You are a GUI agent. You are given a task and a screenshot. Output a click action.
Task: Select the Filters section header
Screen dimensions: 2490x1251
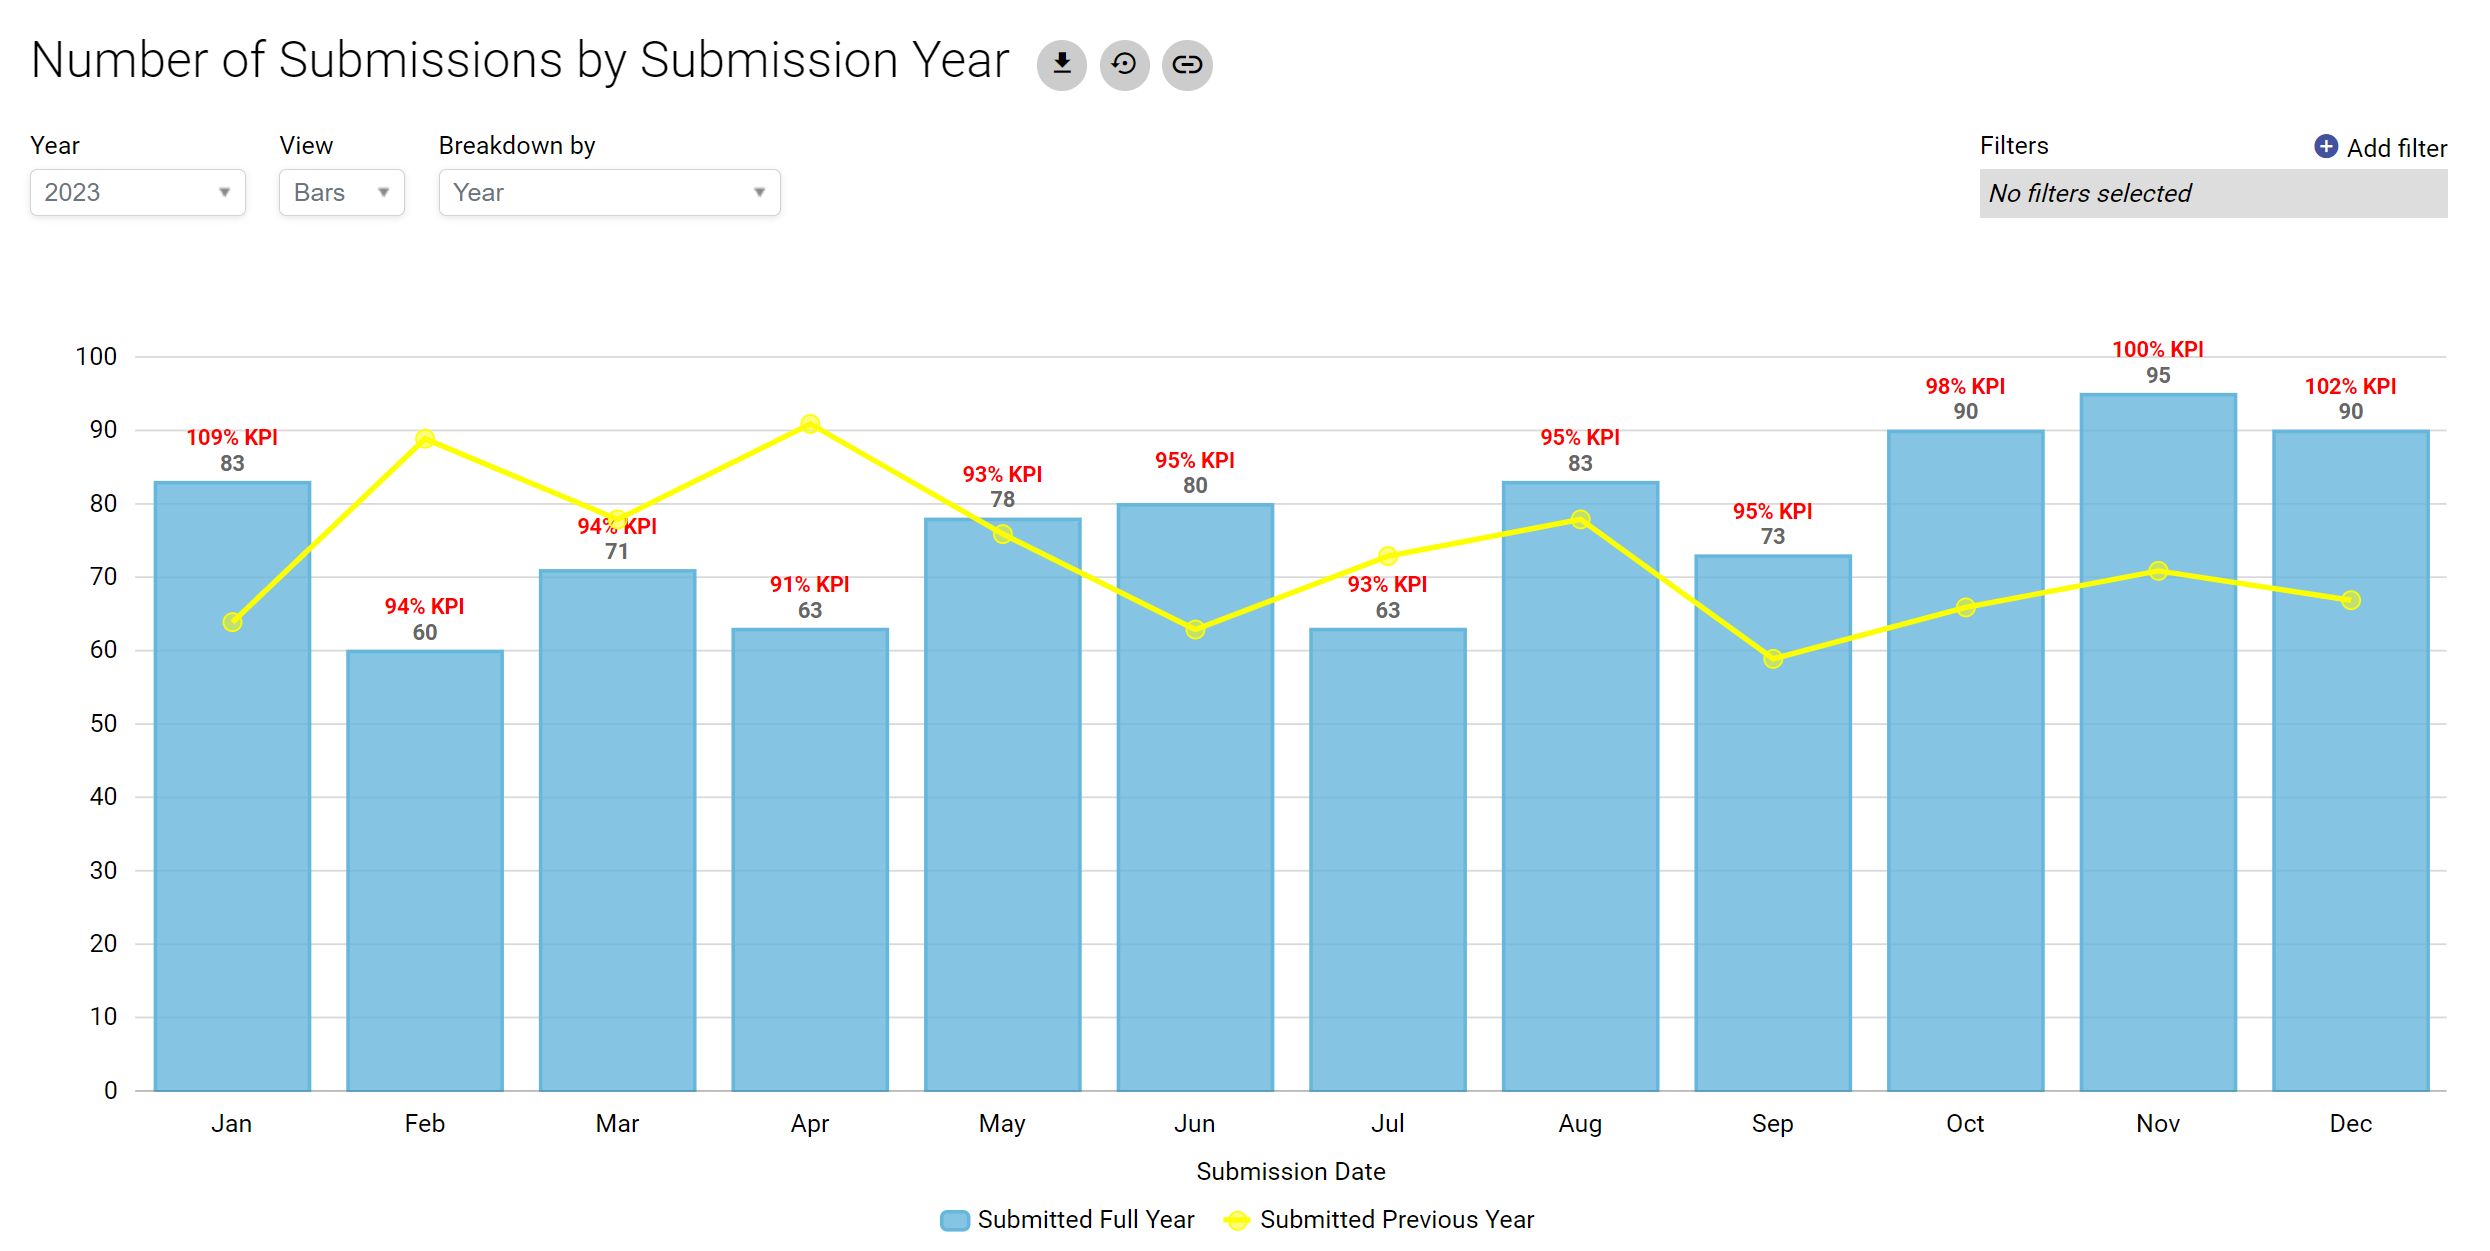(x=2013, y=146)
